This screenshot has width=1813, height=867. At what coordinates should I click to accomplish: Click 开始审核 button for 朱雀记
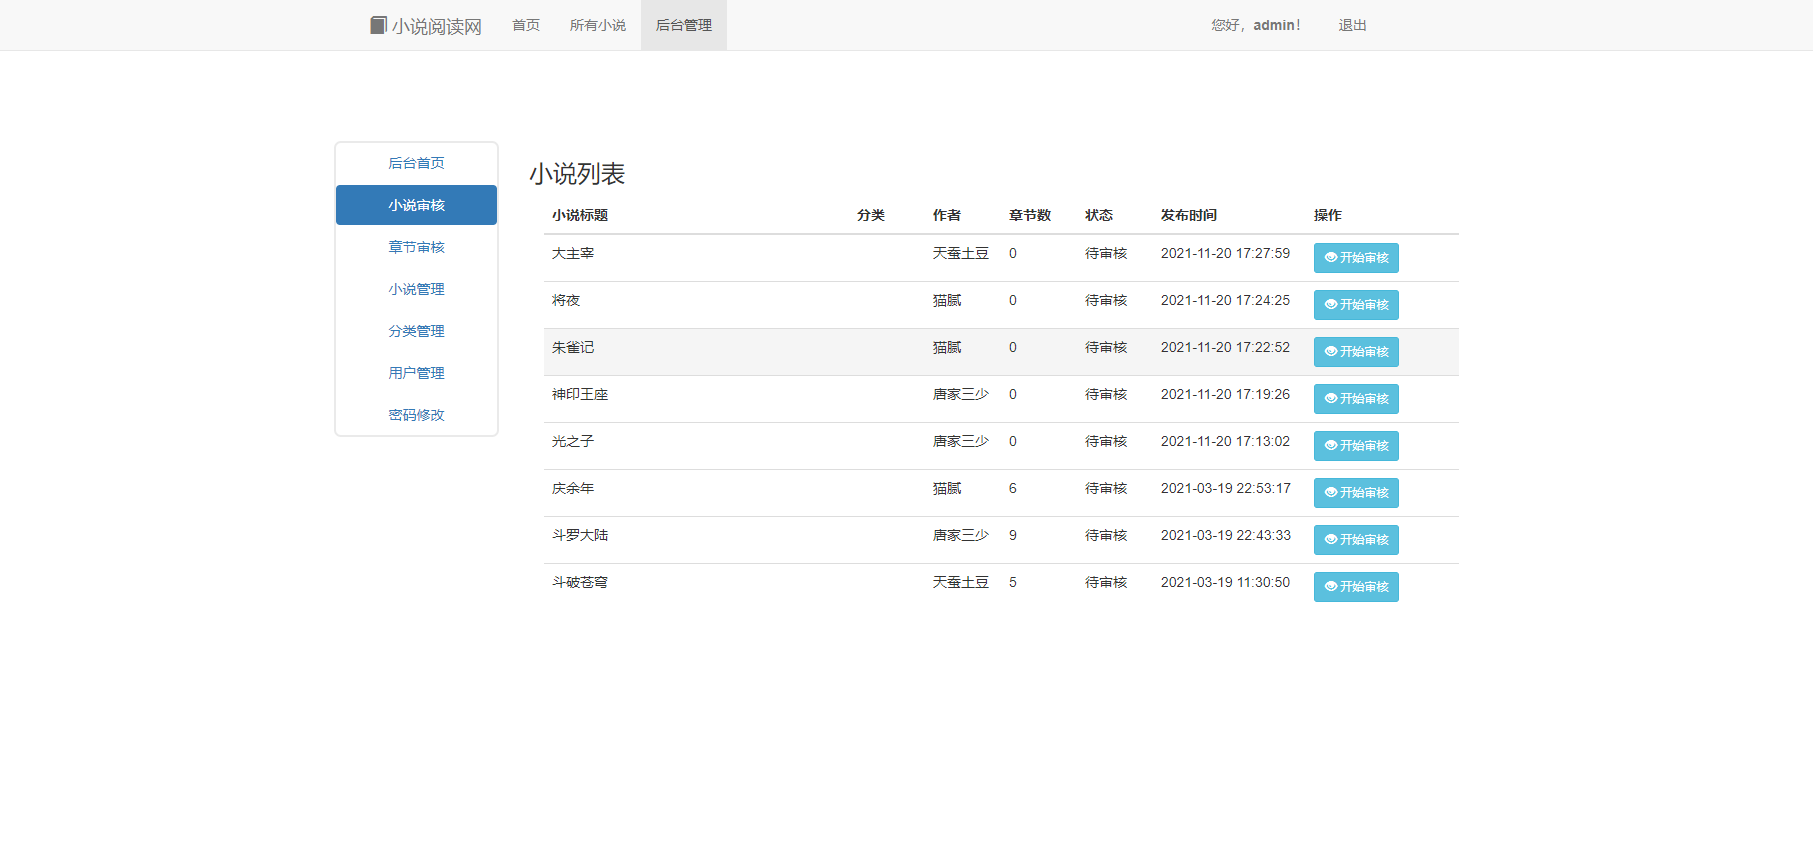[1356, 352]
